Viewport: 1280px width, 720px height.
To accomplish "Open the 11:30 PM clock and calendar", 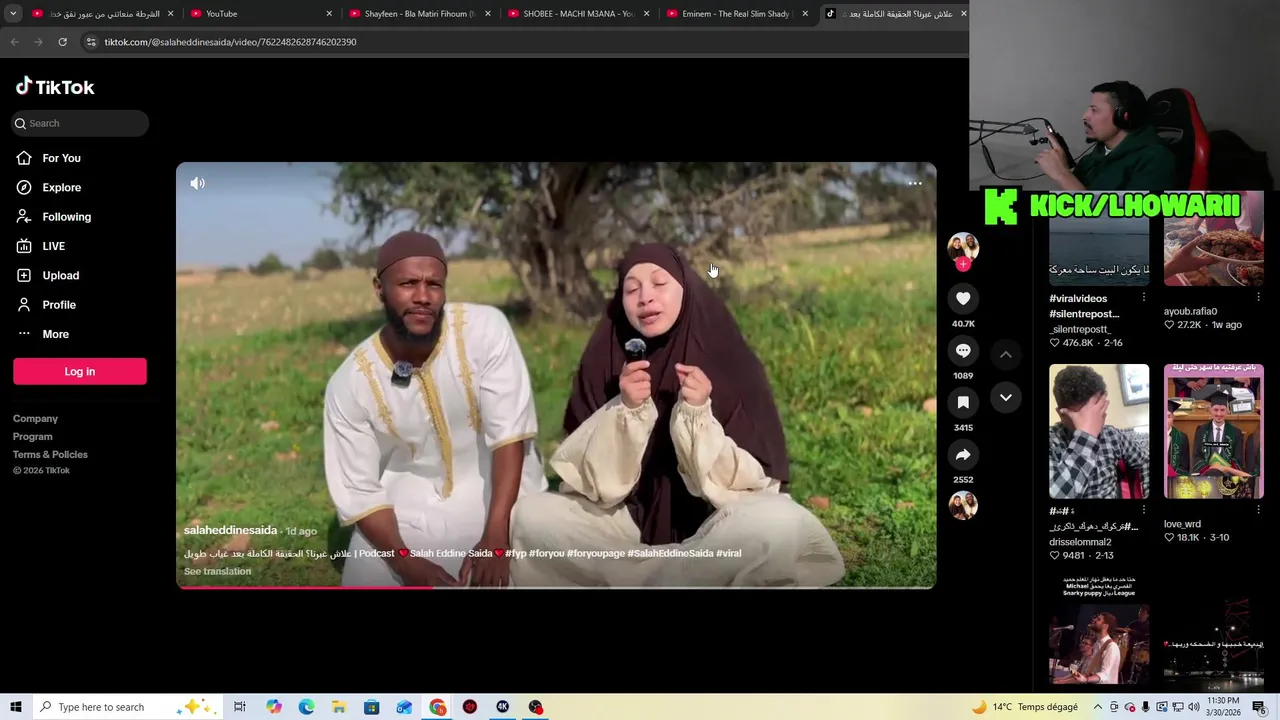I will click(1224, 707).
